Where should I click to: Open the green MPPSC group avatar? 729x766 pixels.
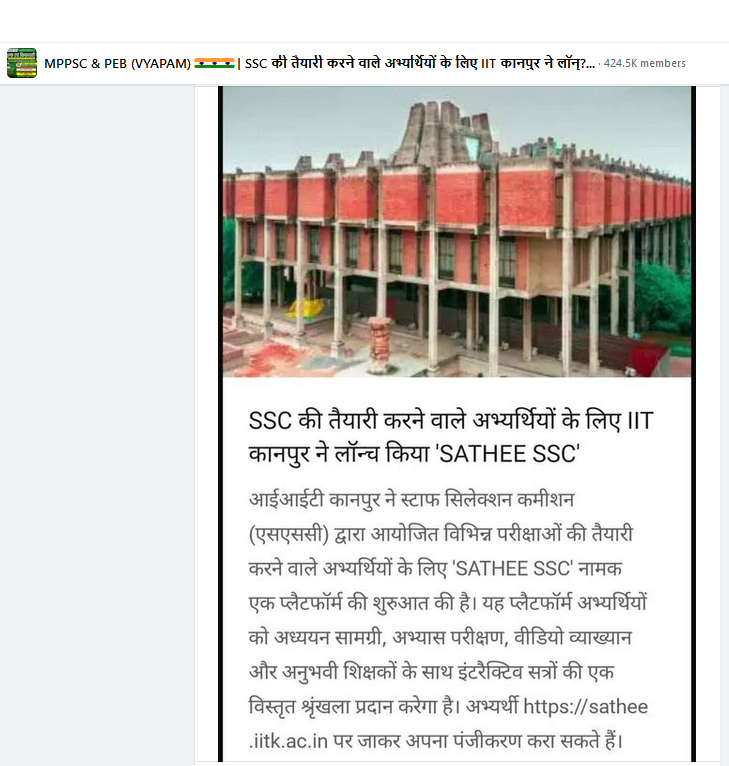click(x=21, y=63)
